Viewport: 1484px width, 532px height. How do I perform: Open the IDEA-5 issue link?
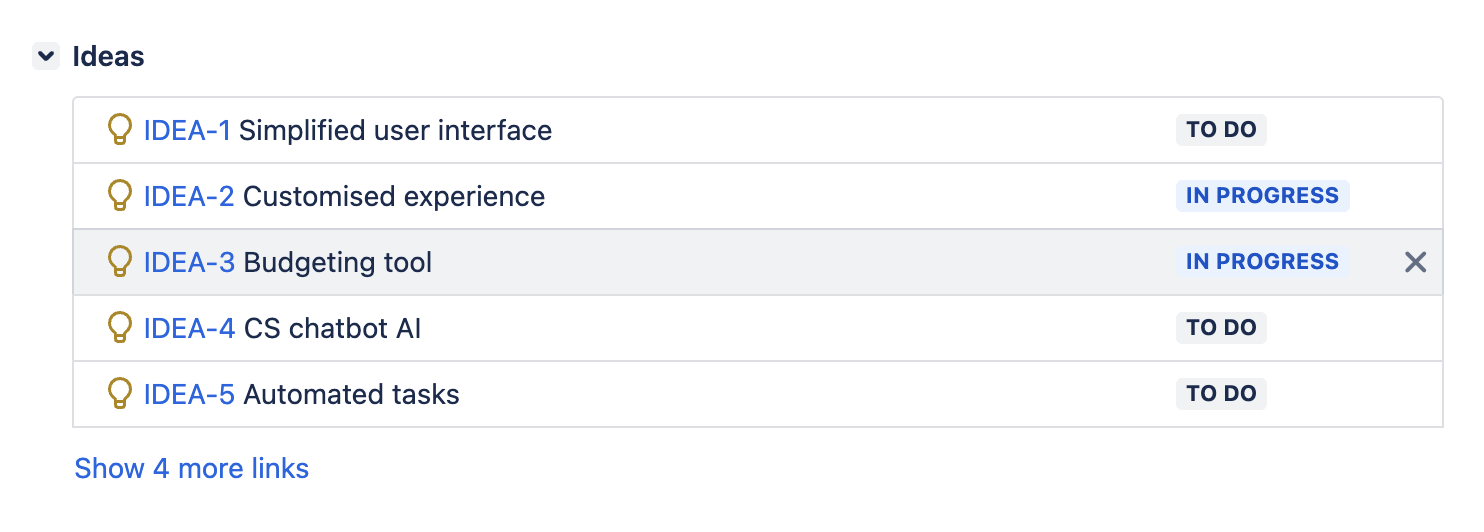point(189,394)
